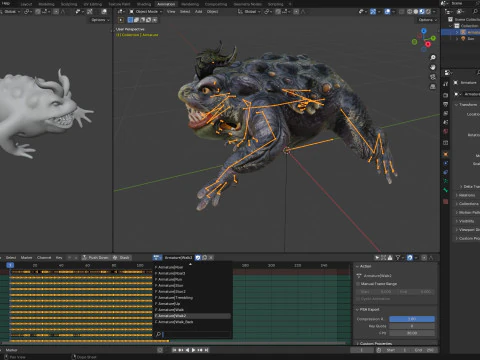Screen dimensions: 480x360
Task: Toggle snapping magnet in viewport header
Action: [x=278, y=11]
